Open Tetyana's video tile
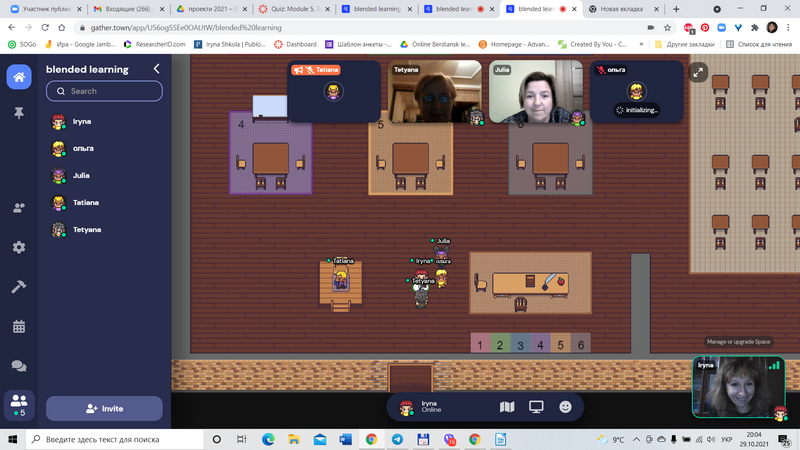The height and width of the screenshot is (450, 800). point(435,92)
